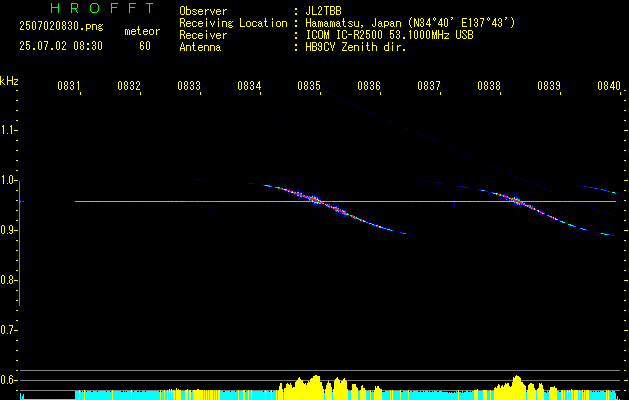Click the observer callsign JL2TBB
Viewport: 629px width, 400px height.
click(323, 11)
